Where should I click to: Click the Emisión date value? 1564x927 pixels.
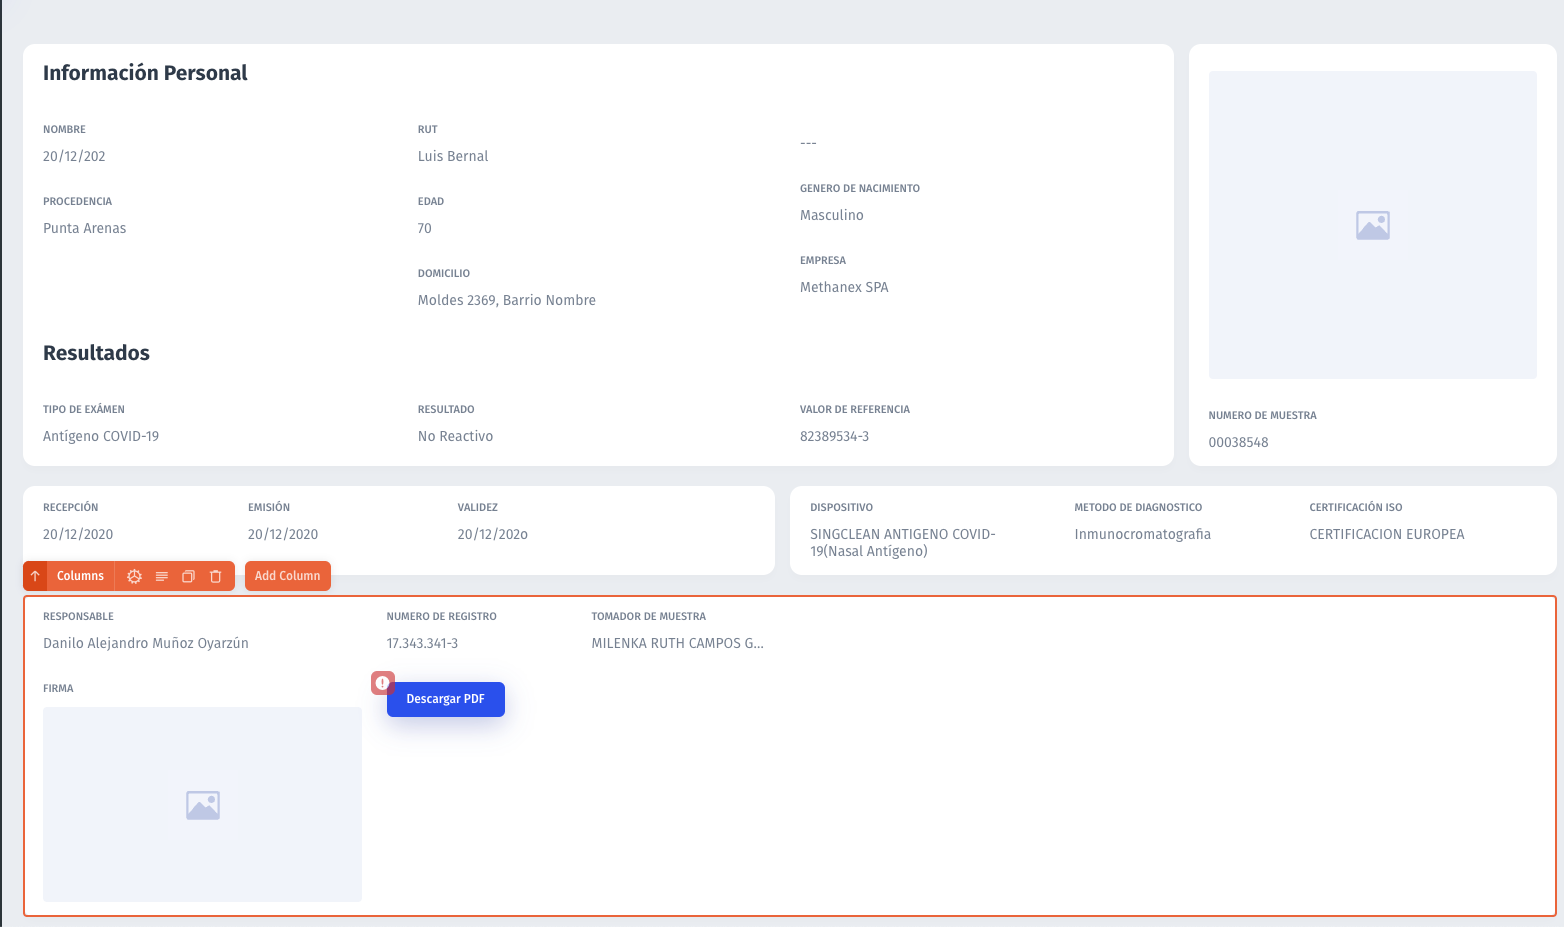pyautogui.click(x=283, y=534)
